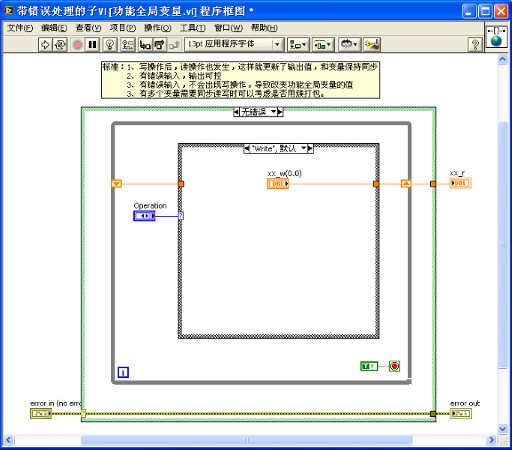Click the left shift register on loop
This screenshot has width=512, height=450.
116,184
